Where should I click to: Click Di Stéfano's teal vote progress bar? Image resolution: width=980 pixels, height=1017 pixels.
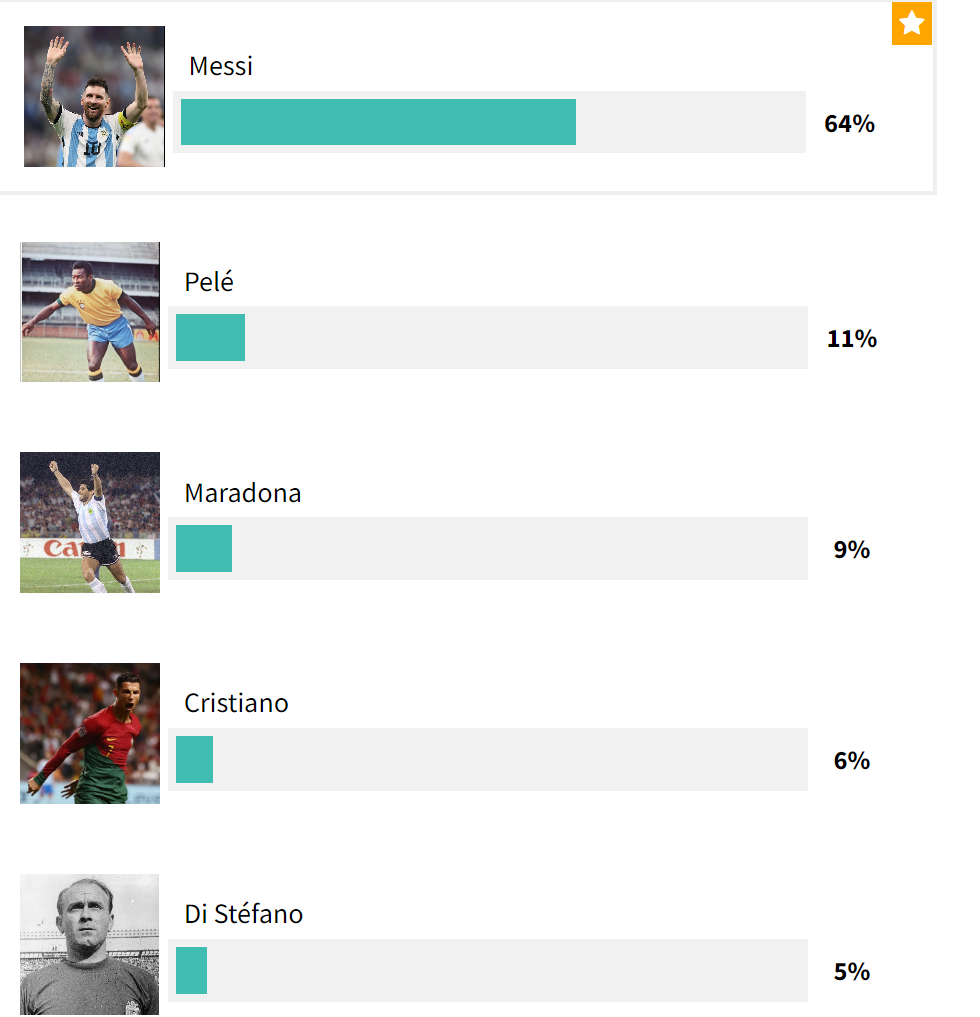pyautogui.click(x=191, y=970)
